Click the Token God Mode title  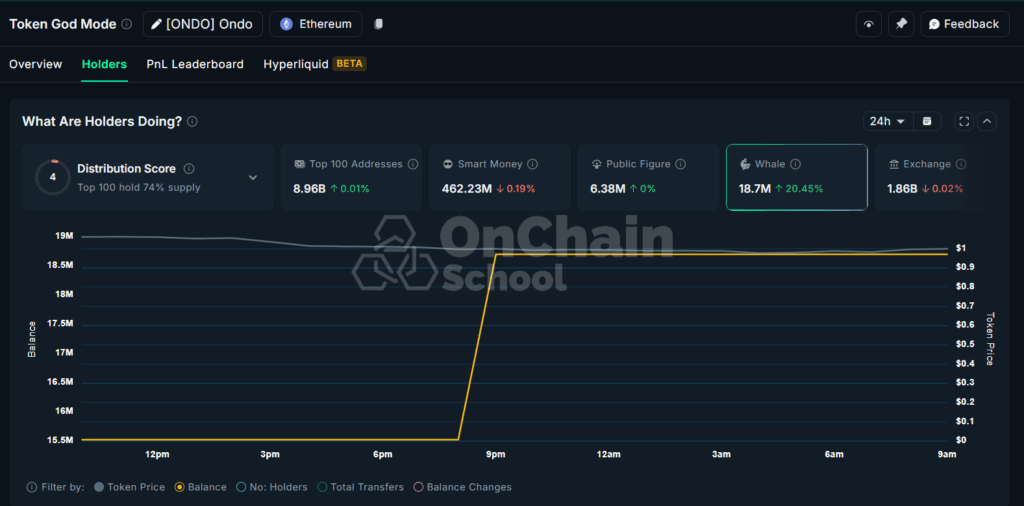coord(62,24)
